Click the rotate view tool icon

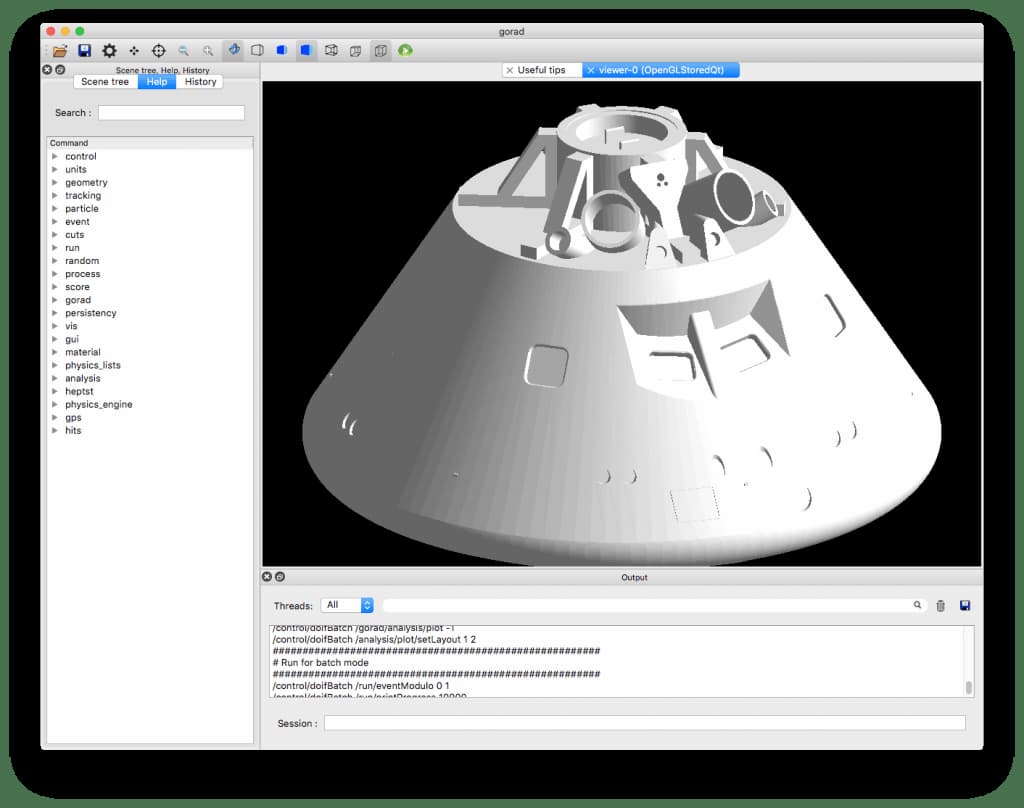[x=233, y=50]
